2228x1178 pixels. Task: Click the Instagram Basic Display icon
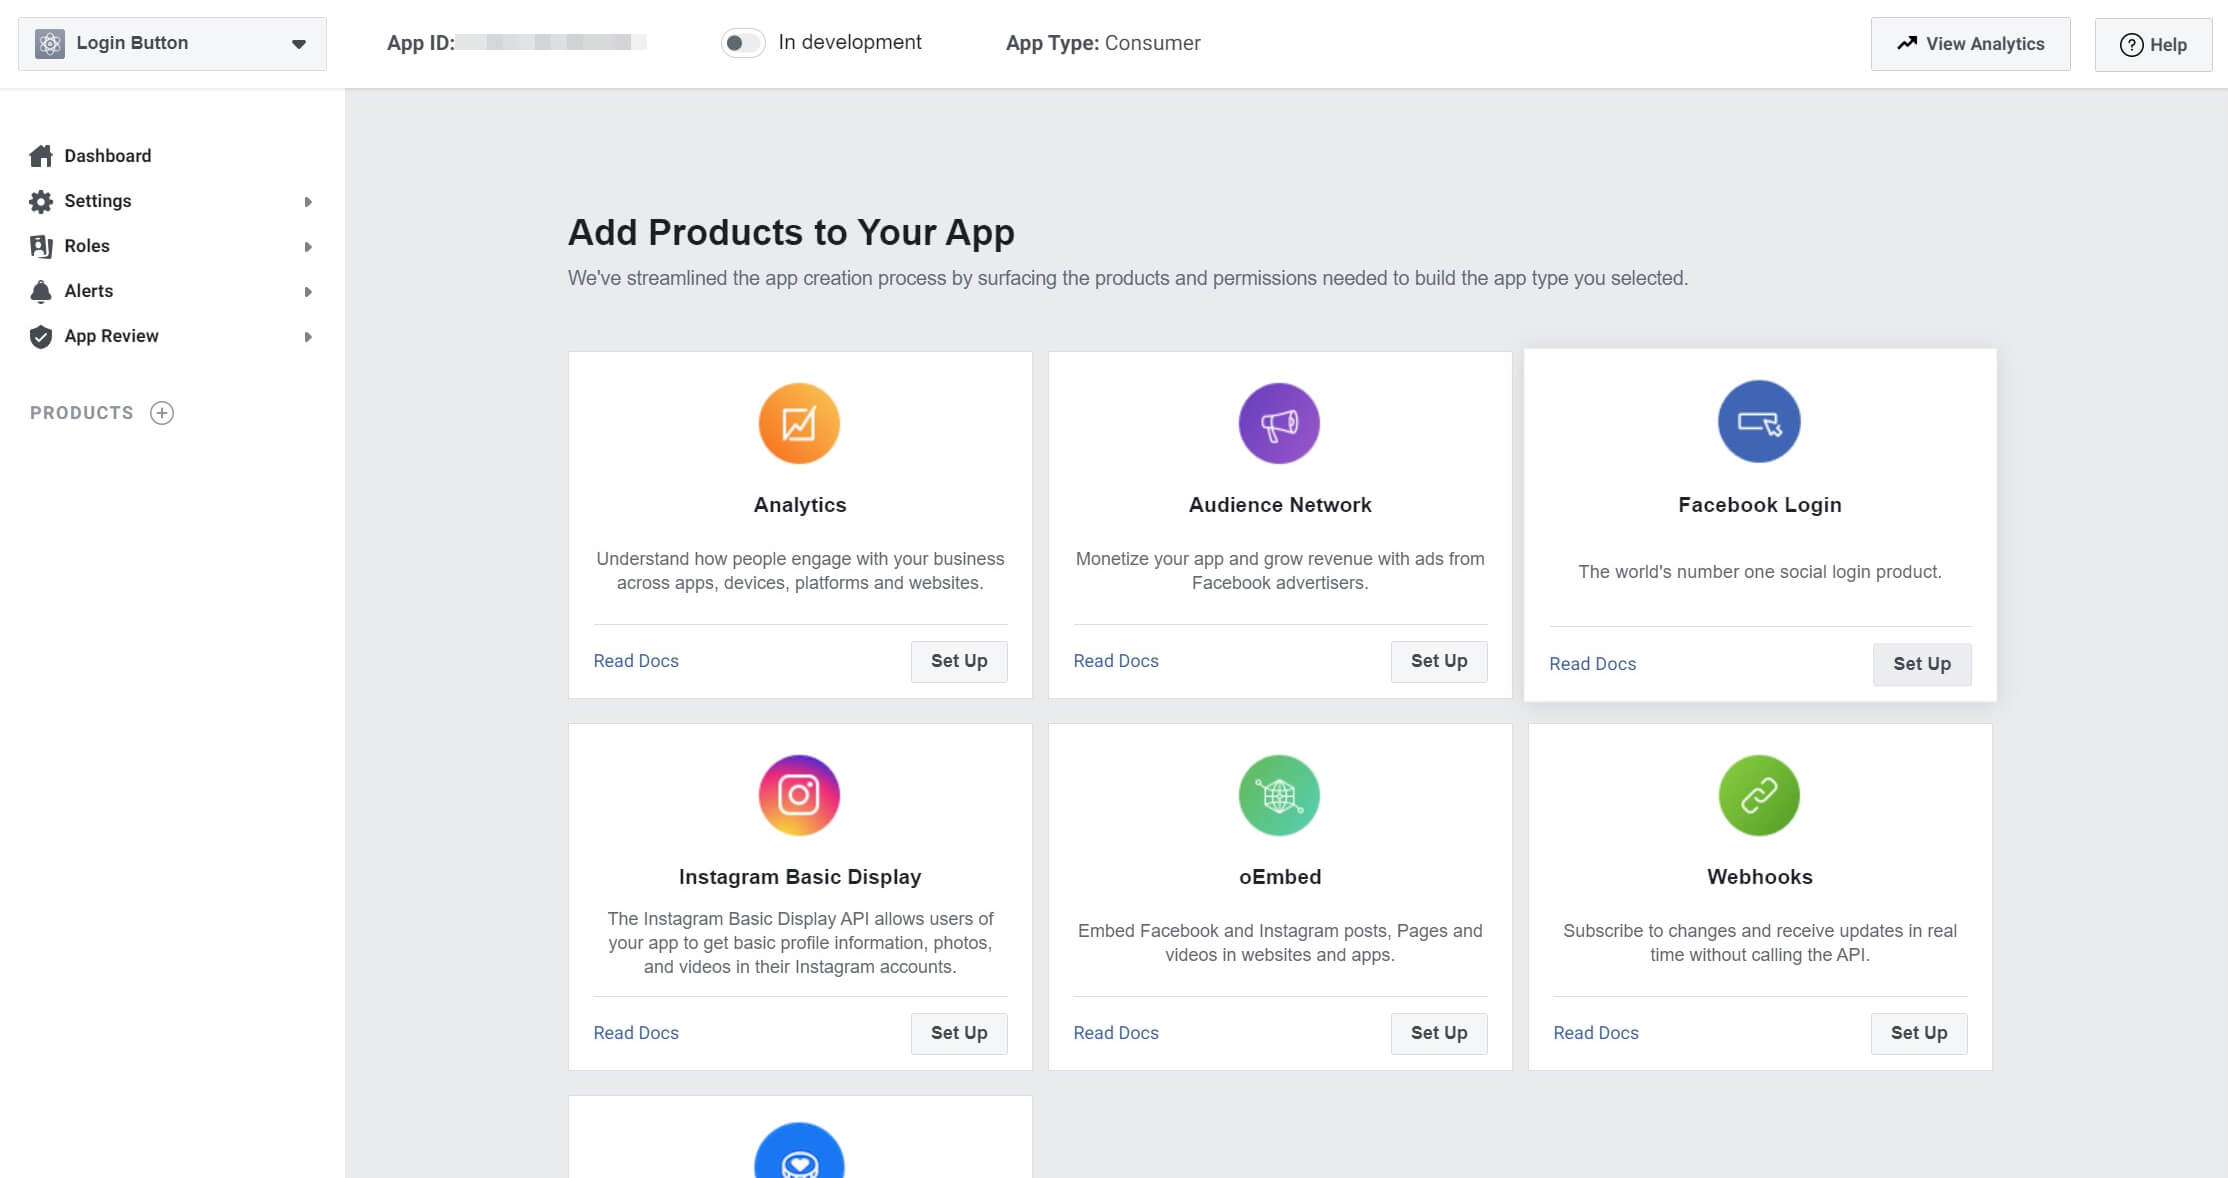[x=799, y=795]
